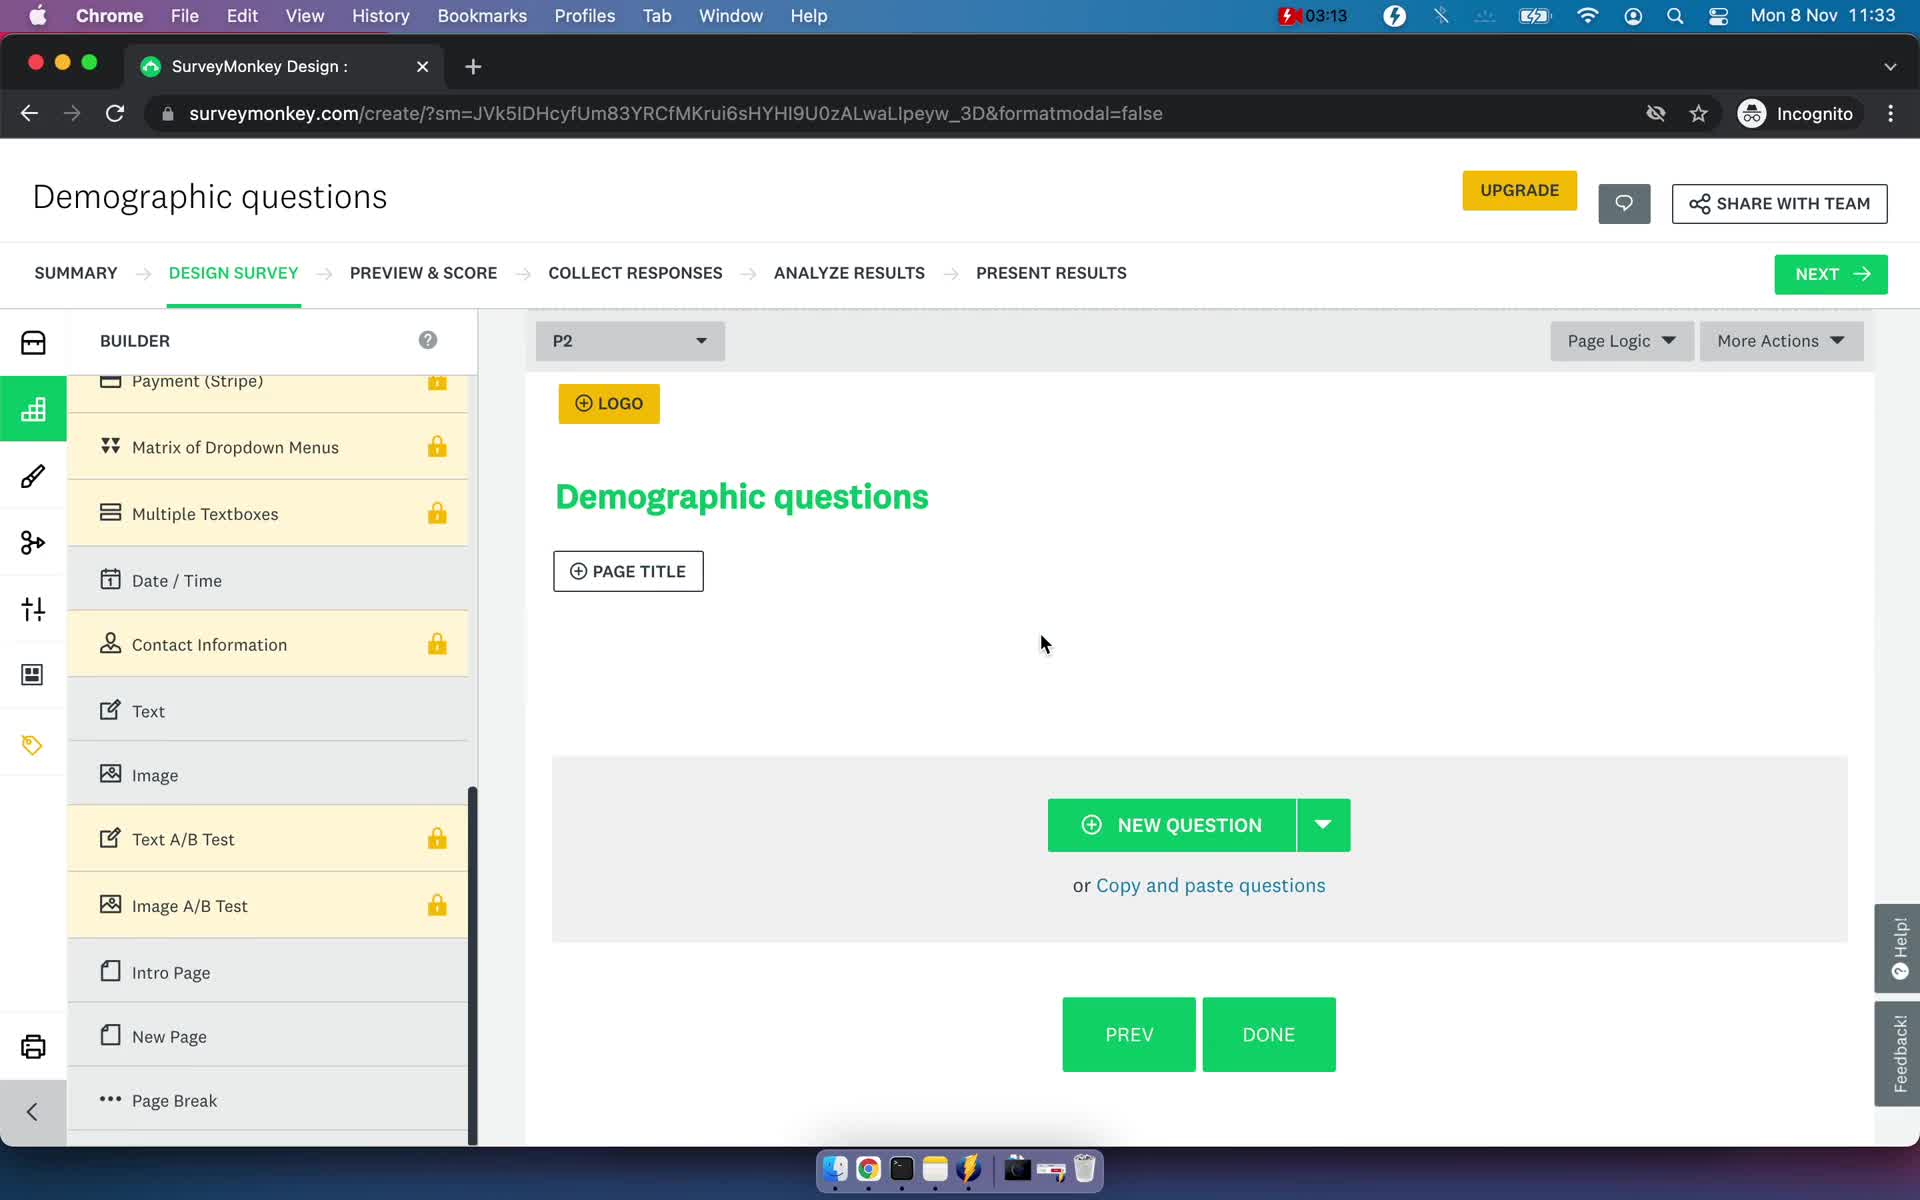Expand the More Actions dropdown button
This screenshot has height=1200, width=1920.
point(1780,340)
